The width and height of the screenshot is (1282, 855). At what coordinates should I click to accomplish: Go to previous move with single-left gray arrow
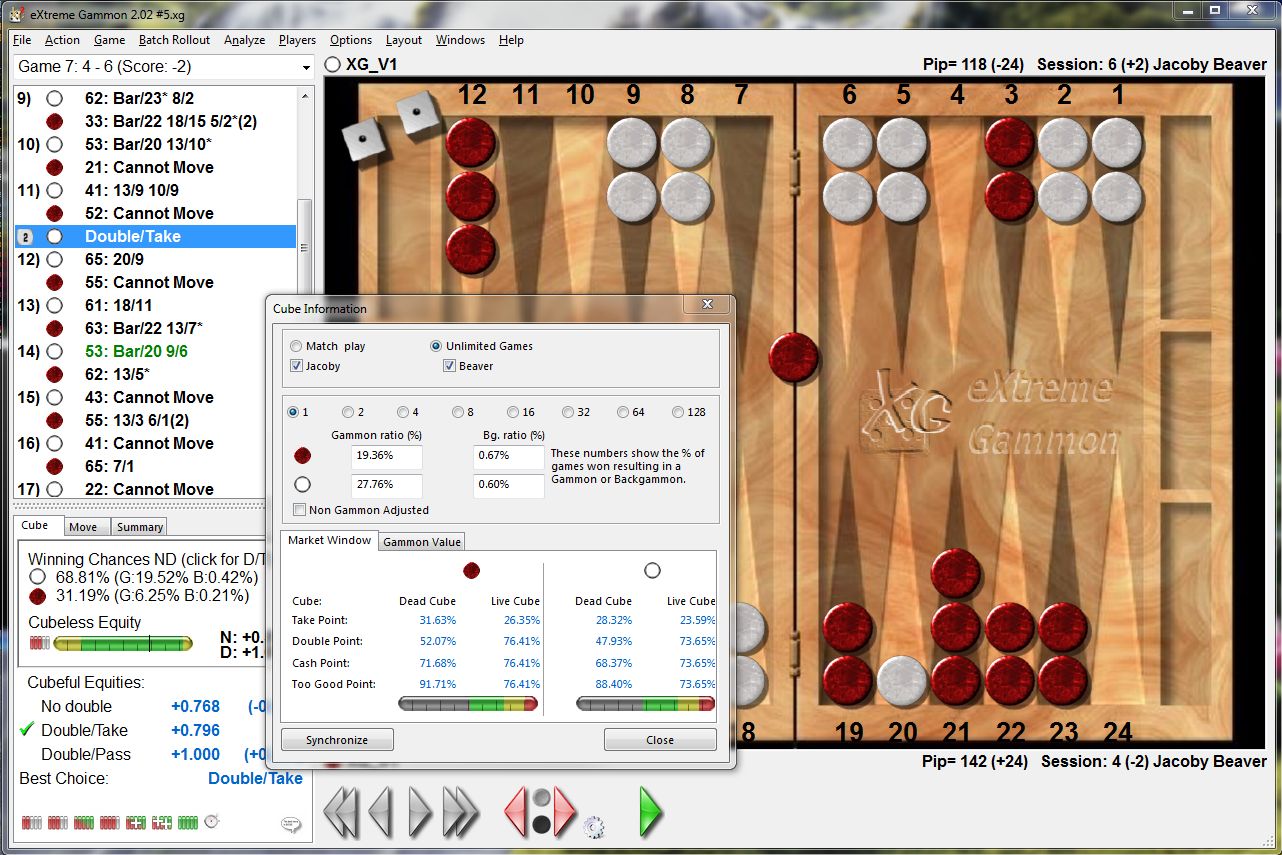[x=380, y=811]
